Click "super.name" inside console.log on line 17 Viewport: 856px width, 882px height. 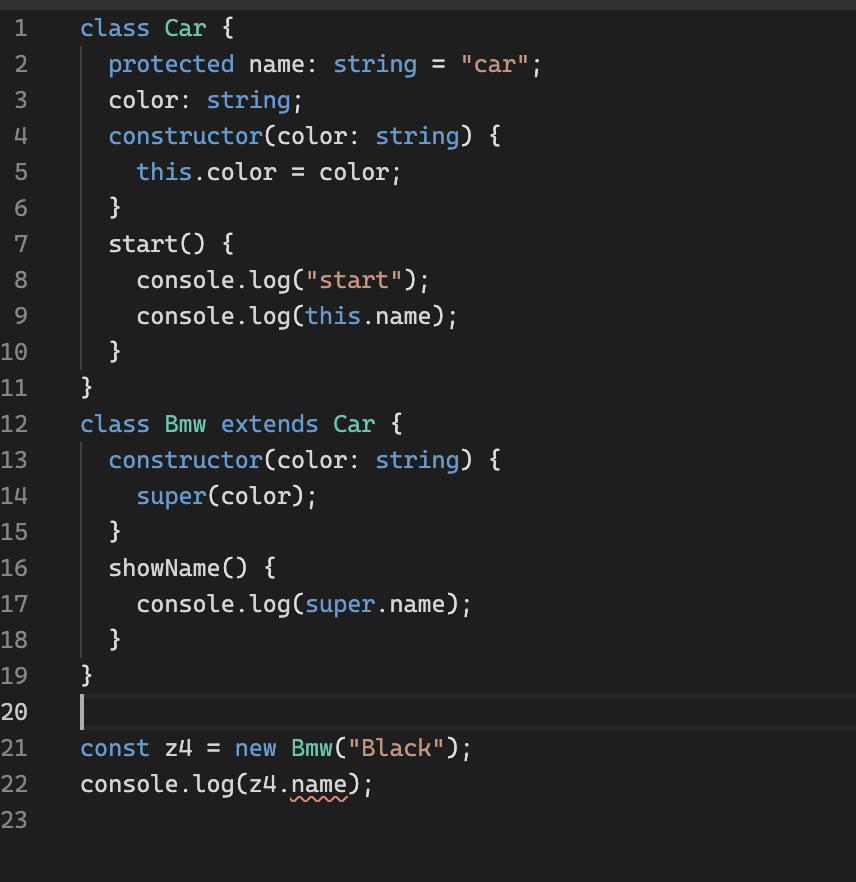(x=375, y=604)
